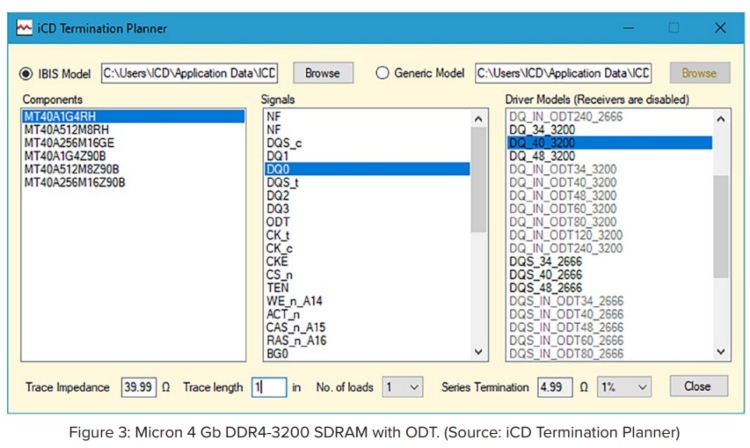
Task: Select component MT40A512M8Z90B
Action: (133, 169)
